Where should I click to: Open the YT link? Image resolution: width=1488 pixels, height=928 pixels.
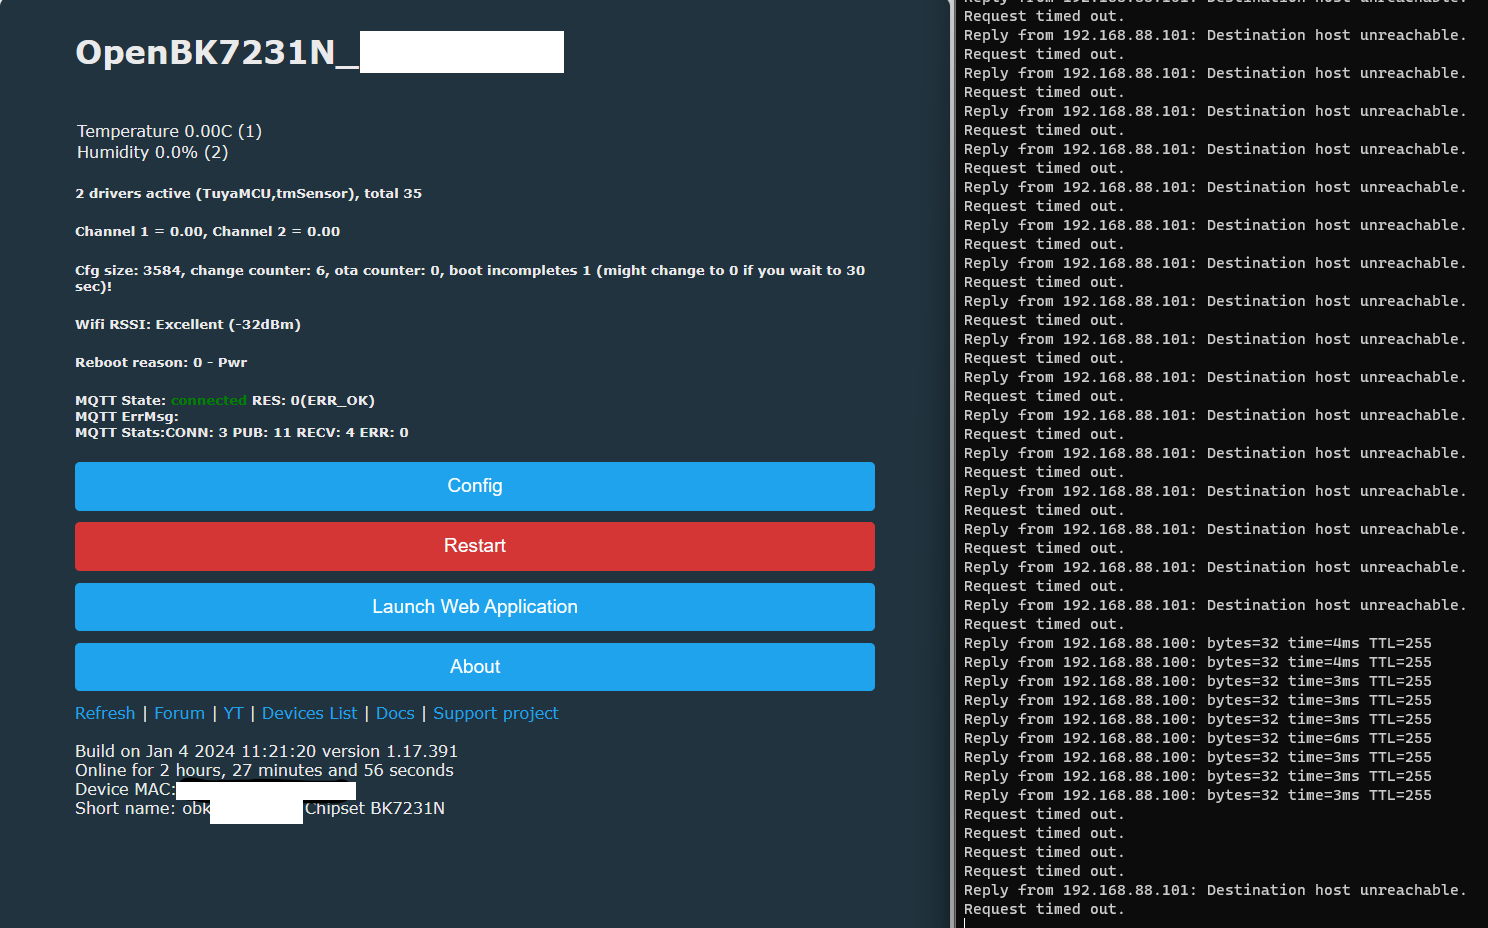click(x=233, y=713)
